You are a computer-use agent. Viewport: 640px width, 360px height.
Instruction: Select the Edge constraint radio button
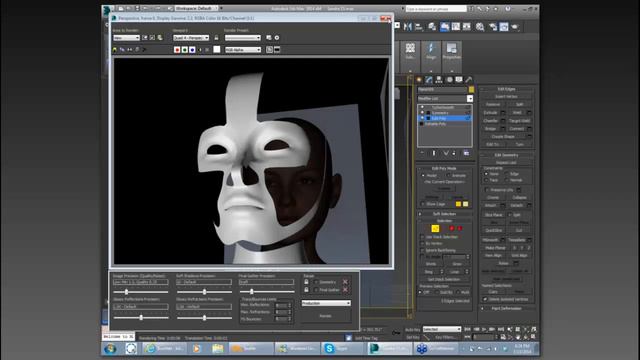click(x=507, y=174)
